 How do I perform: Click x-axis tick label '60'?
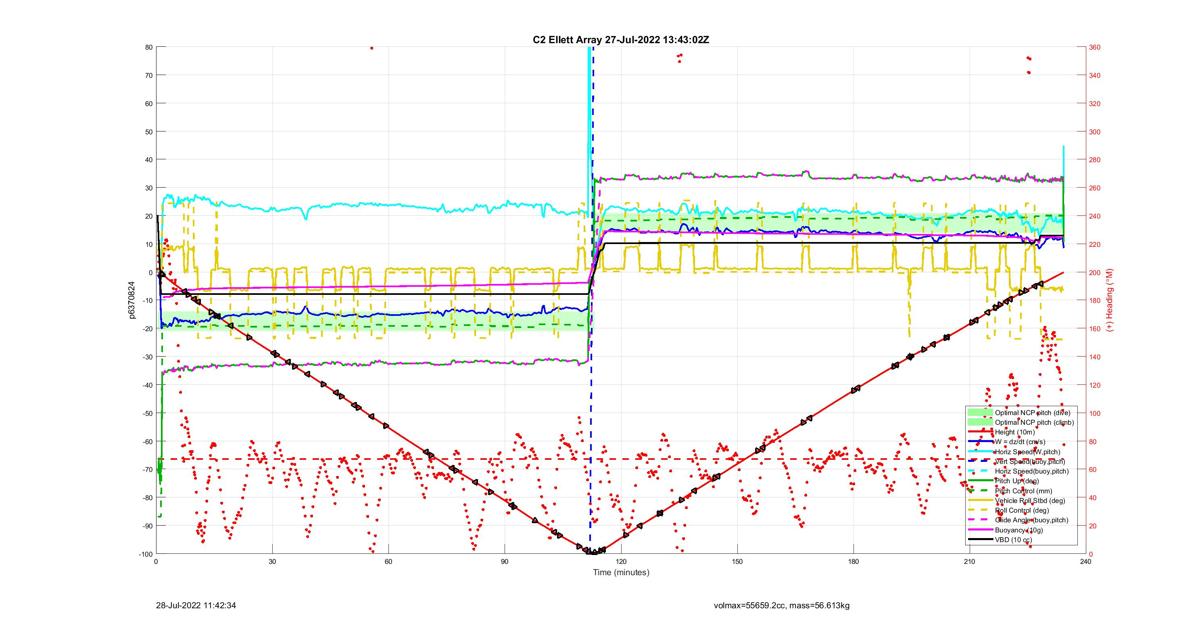(x=389, y=562)
